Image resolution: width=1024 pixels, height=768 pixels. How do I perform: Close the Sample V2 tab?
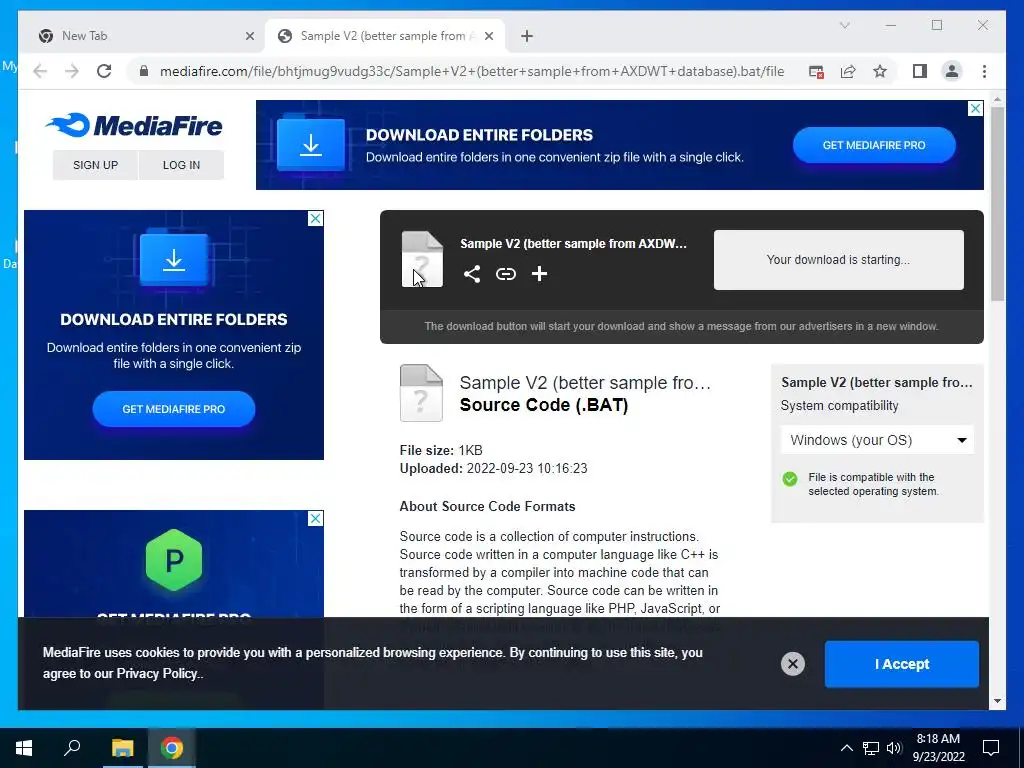(489, 36)
